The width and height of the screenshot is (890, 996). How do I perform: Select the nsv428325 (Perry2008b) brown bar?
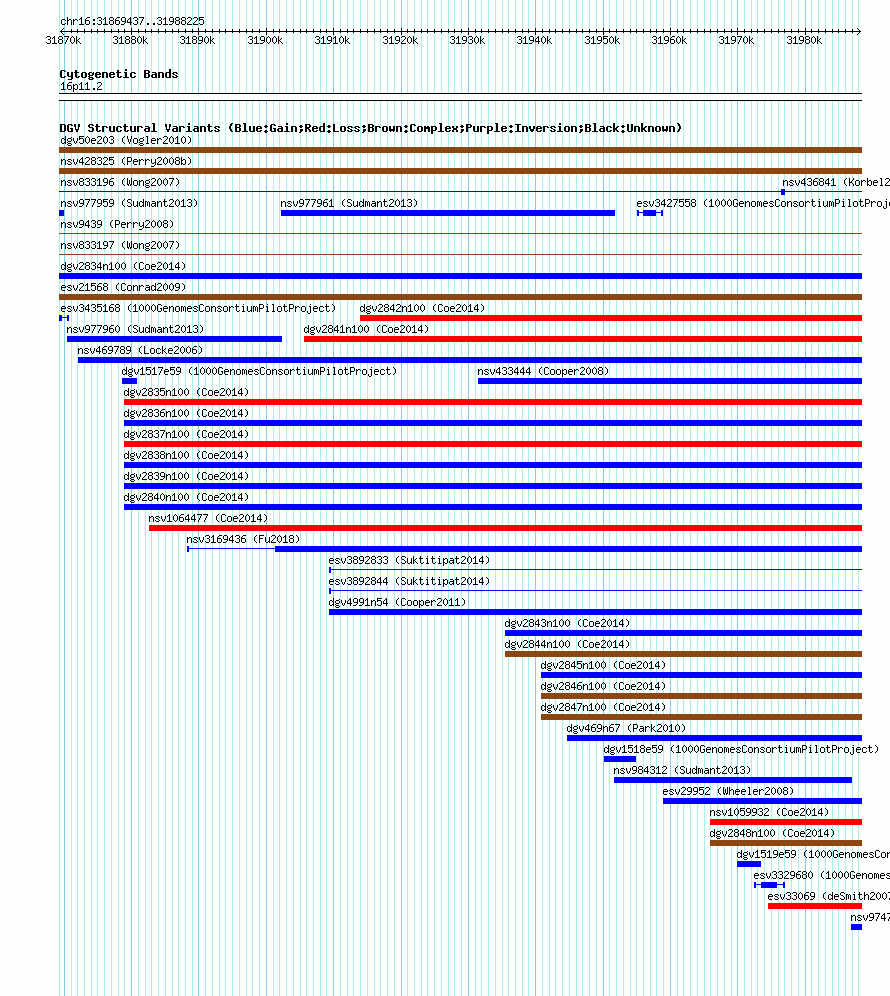pos(461,171)
